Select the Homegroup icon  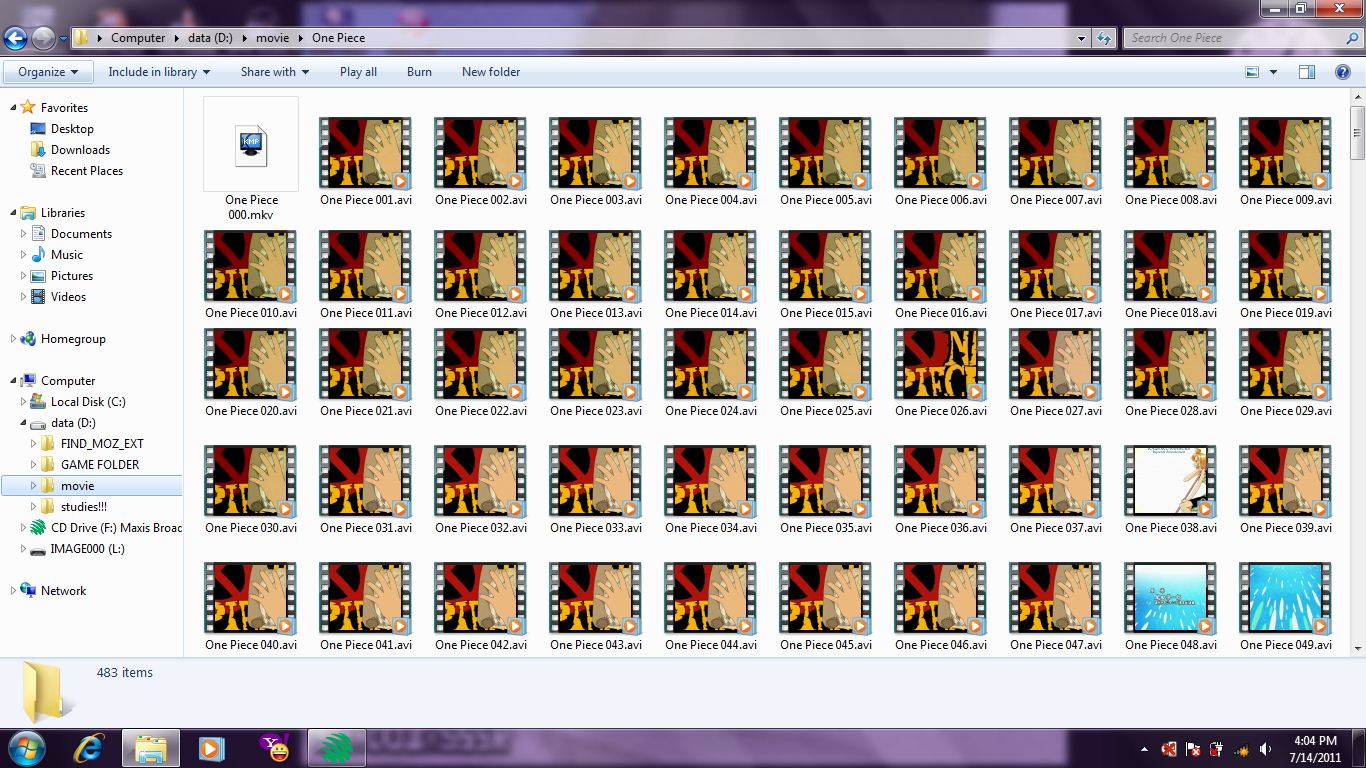[x=28, y=339]
